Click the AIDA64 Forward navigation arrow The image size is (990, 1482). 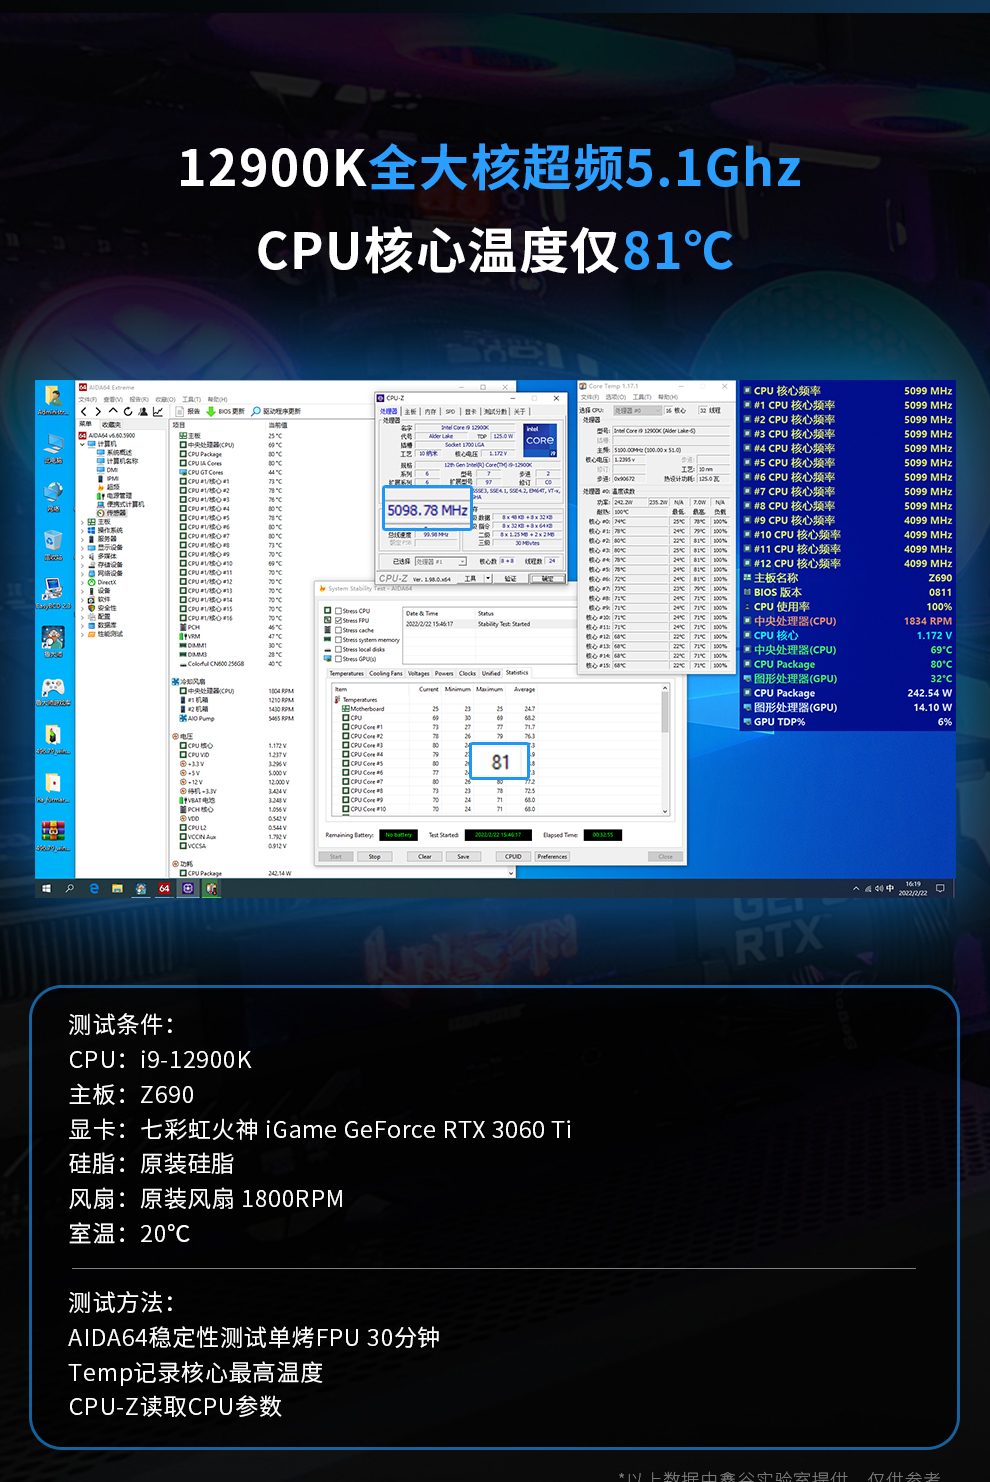click(98, 411)
